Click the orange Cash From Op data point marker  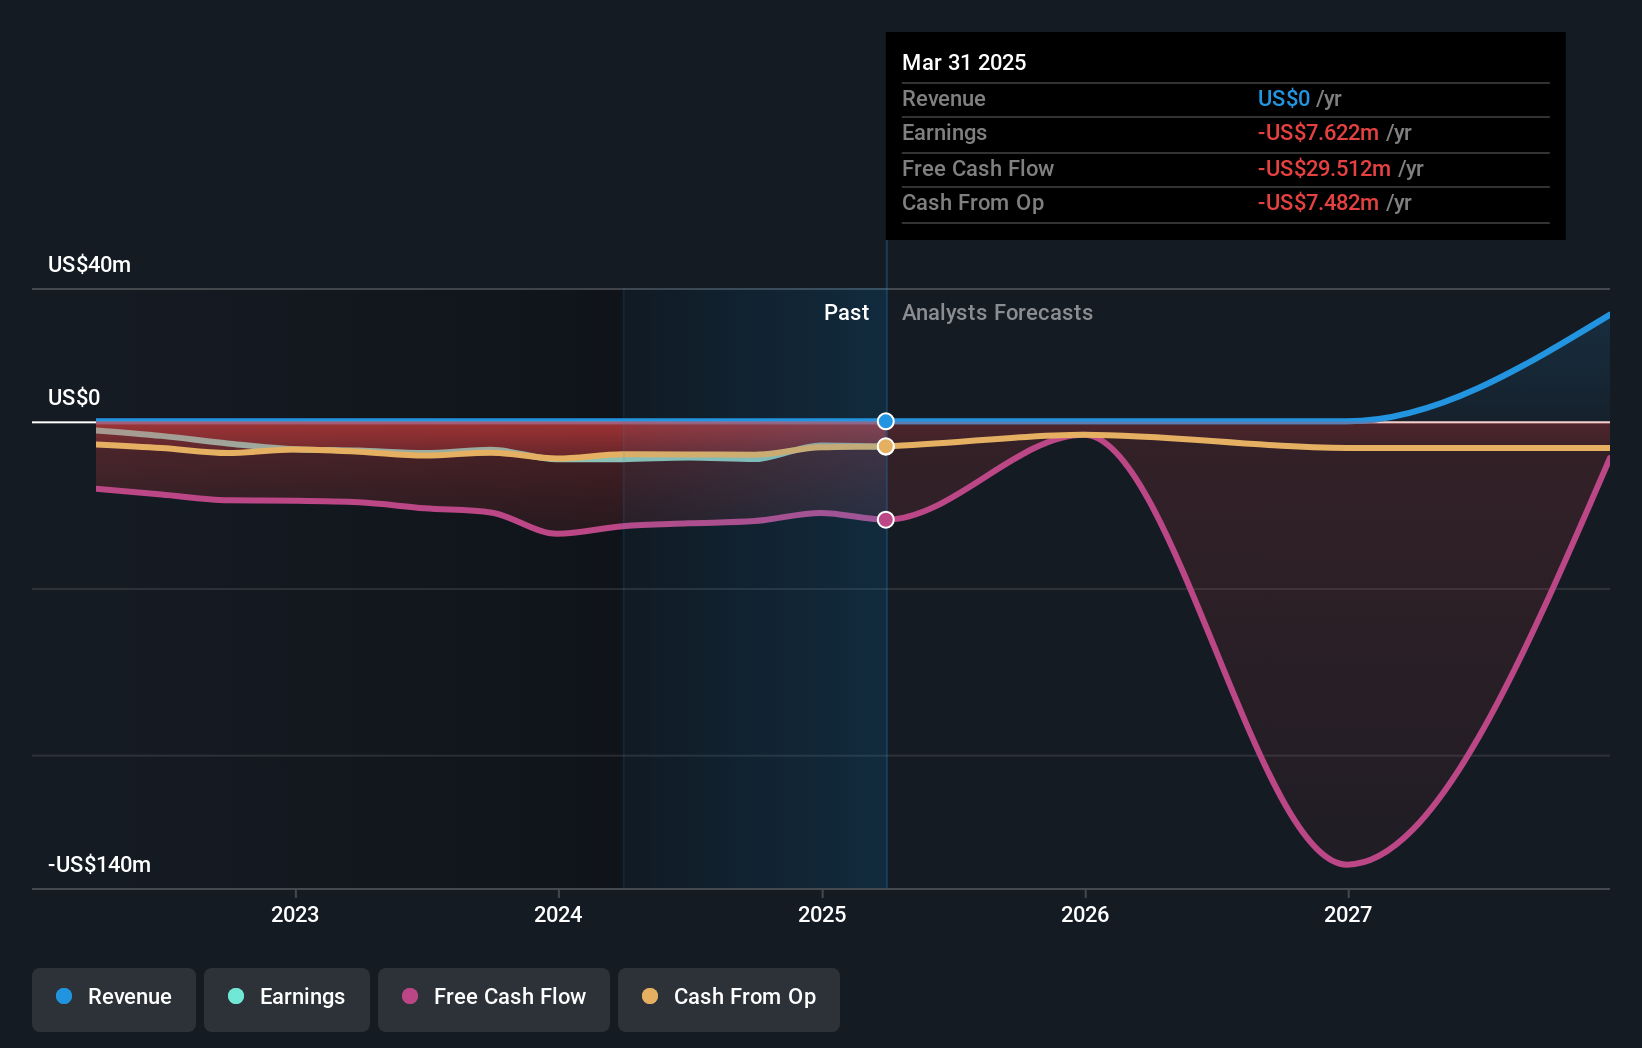tap(886, 446)
